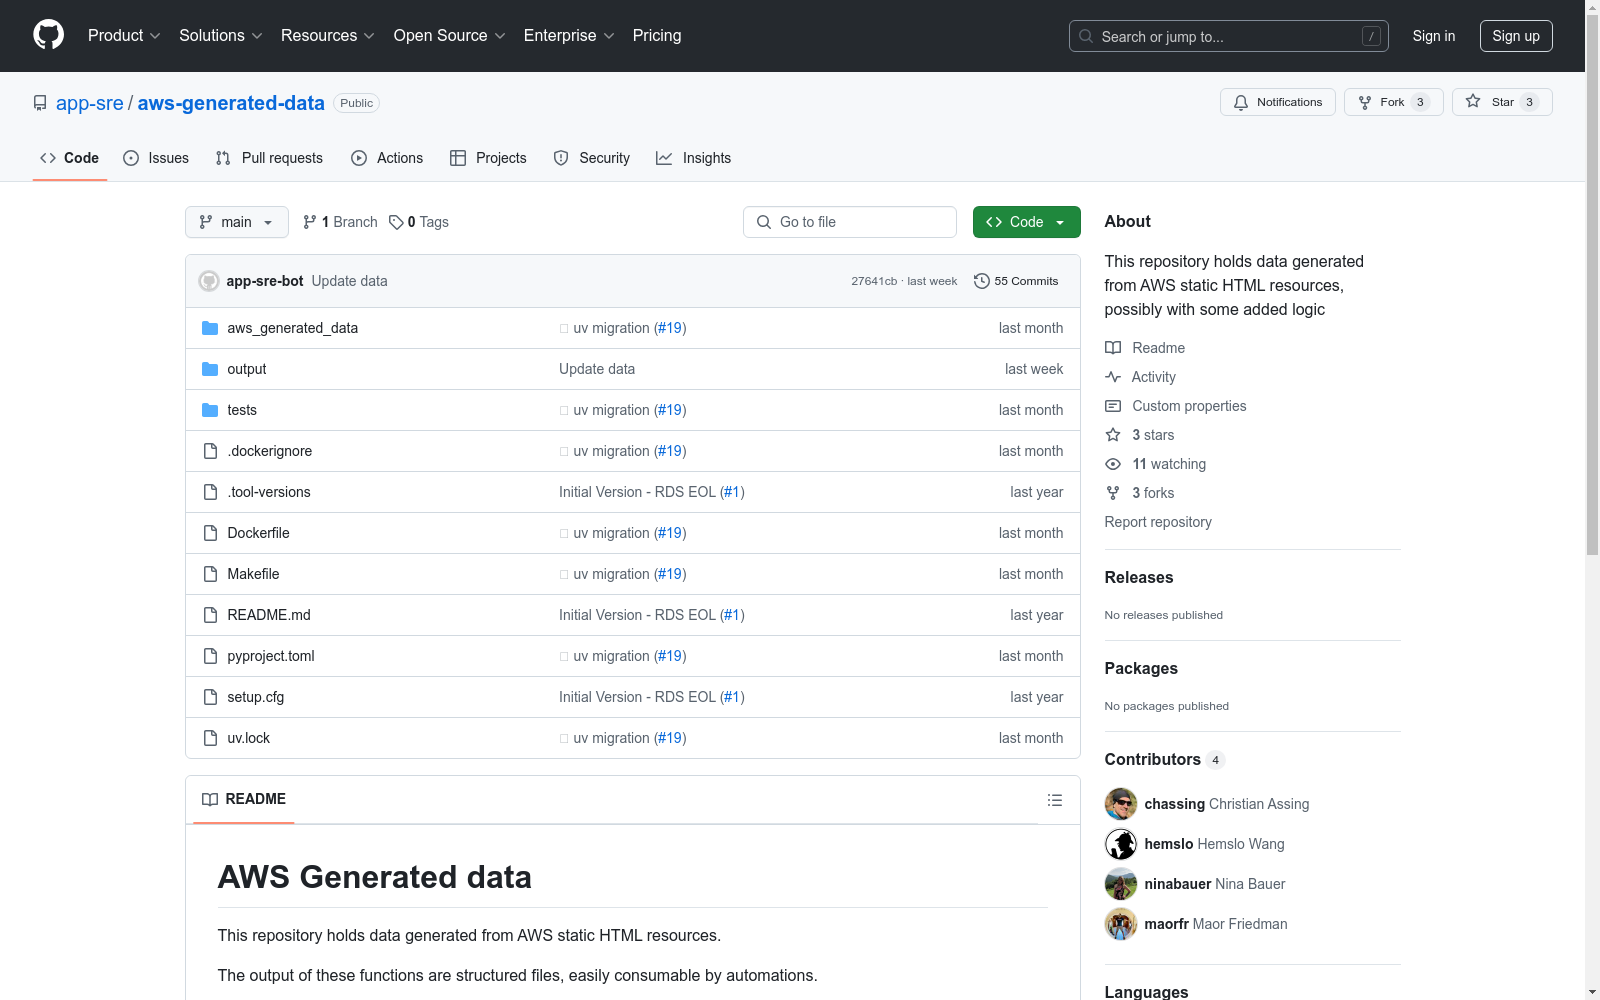Open the README outline list icon
Image resolution: width=1600 pixels, height=1000 pixels.
[1054, 800]
